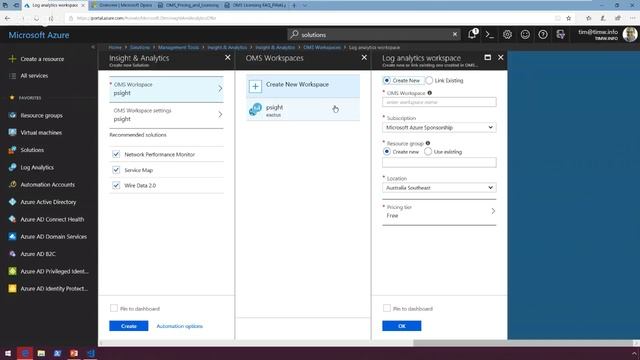The image size is (640, 360).
Task: Collapse the left sidebar chevron
Action: pyautogui.click(x=93, y=47)
